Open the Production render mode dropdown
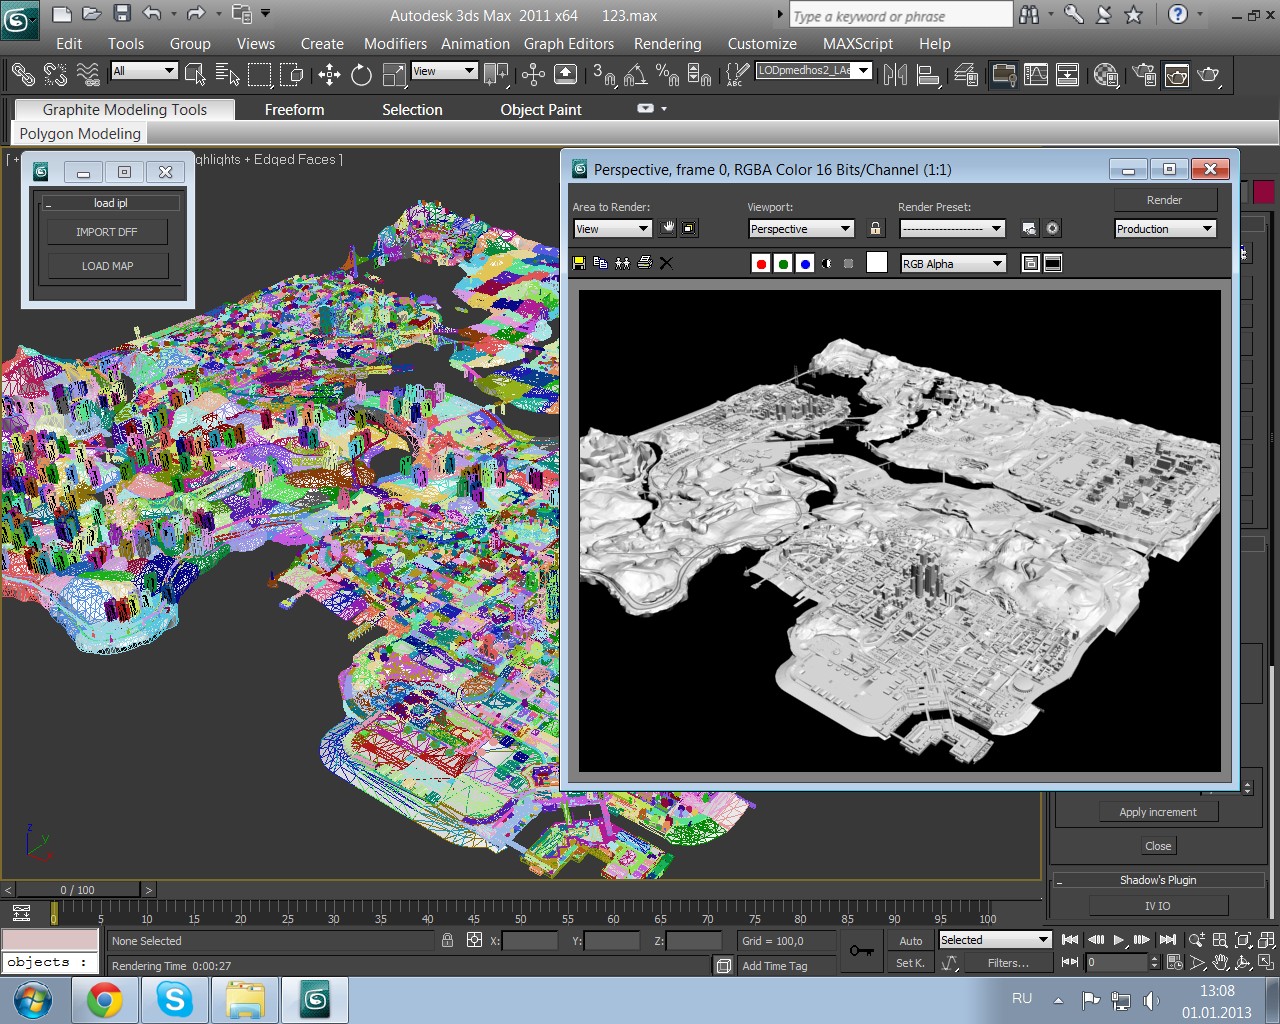 point(1165,228)
